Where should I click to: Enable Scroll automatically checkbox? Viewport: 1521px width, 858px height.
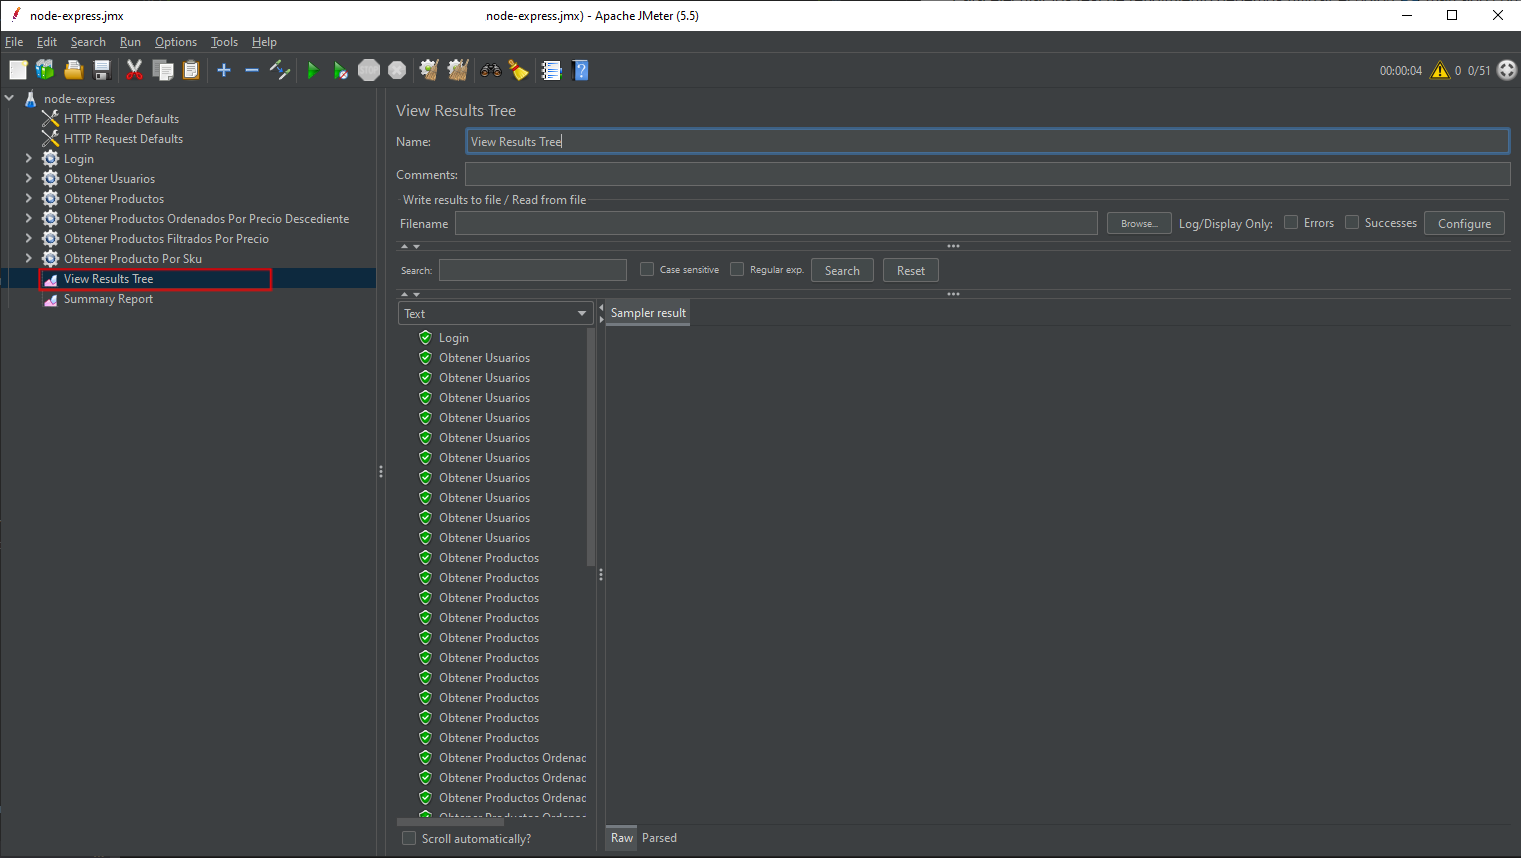point(409,838)
